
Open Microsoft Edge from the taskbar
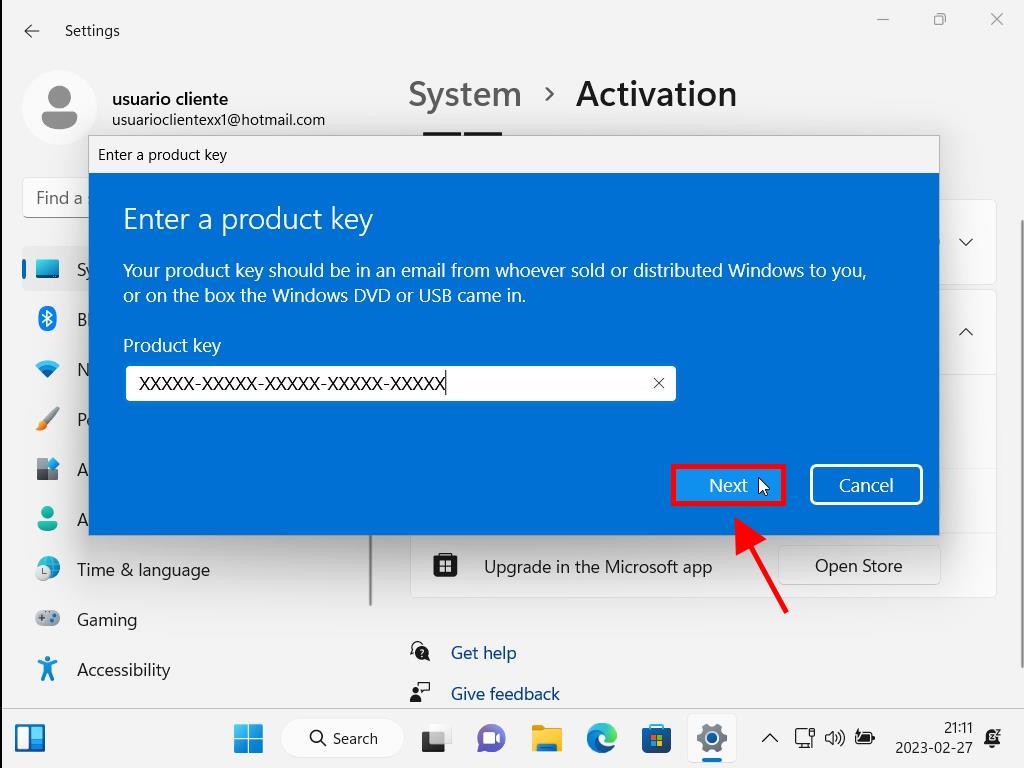[601, 739]
